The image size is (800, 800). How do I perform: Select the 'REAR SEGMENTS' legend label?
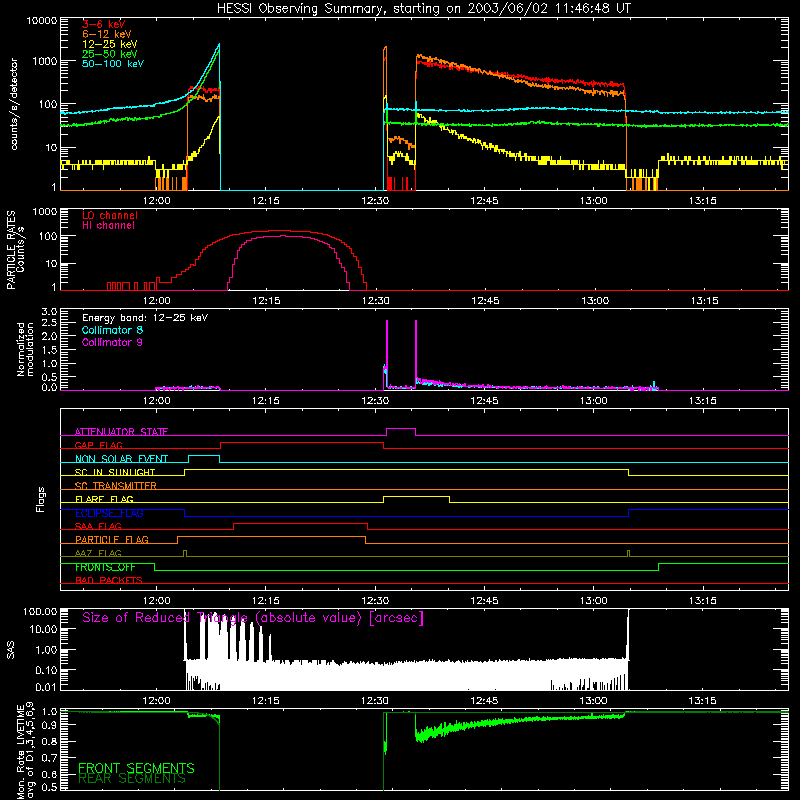point(132,779)
